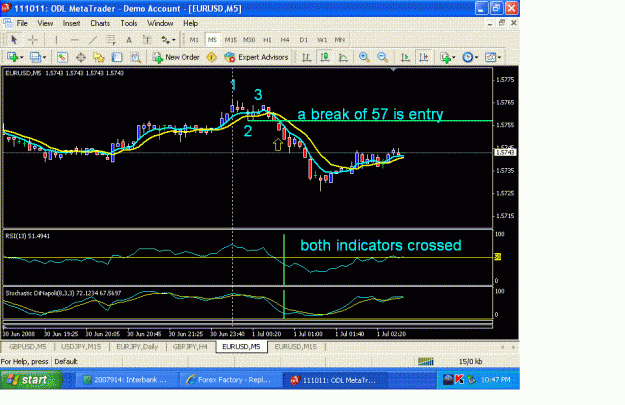
Task: Open the Insert menu
Action: [71, 24]
